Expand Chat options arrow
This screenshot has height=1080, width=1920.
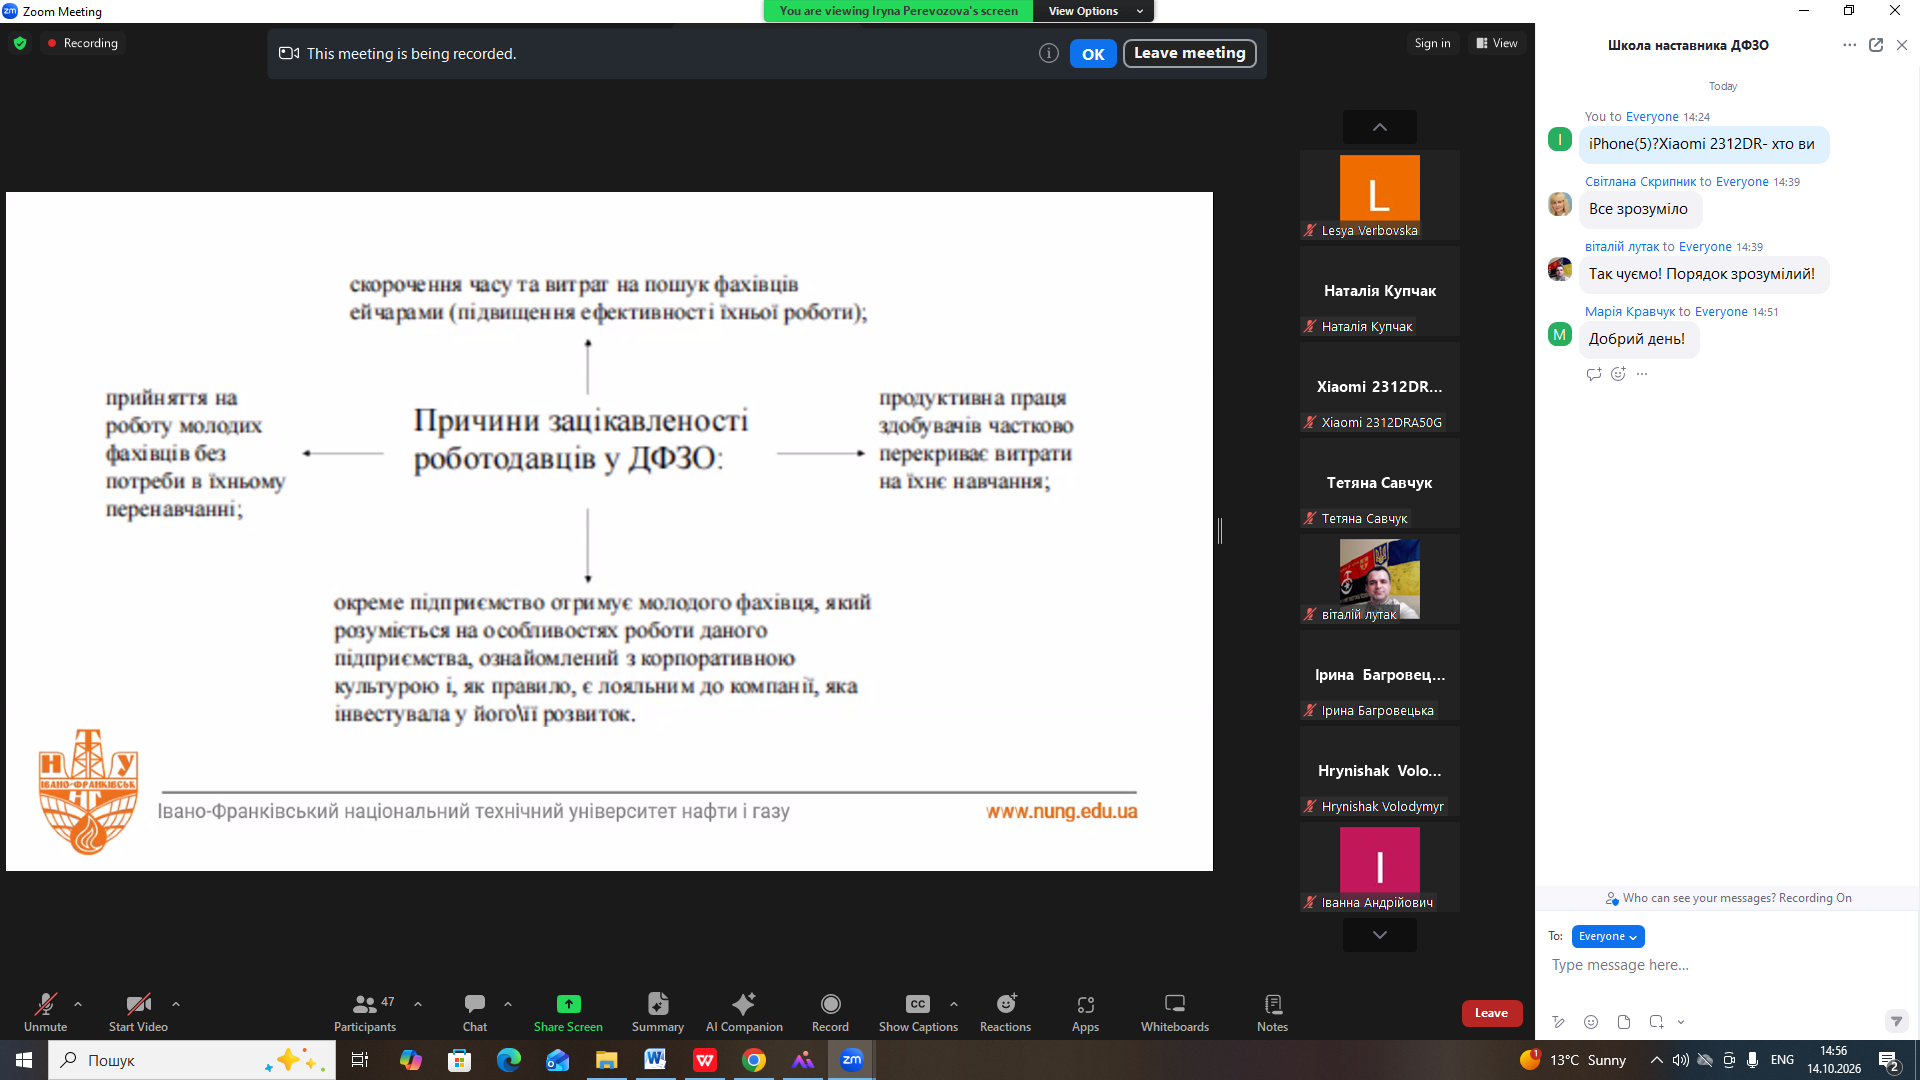508,1004
